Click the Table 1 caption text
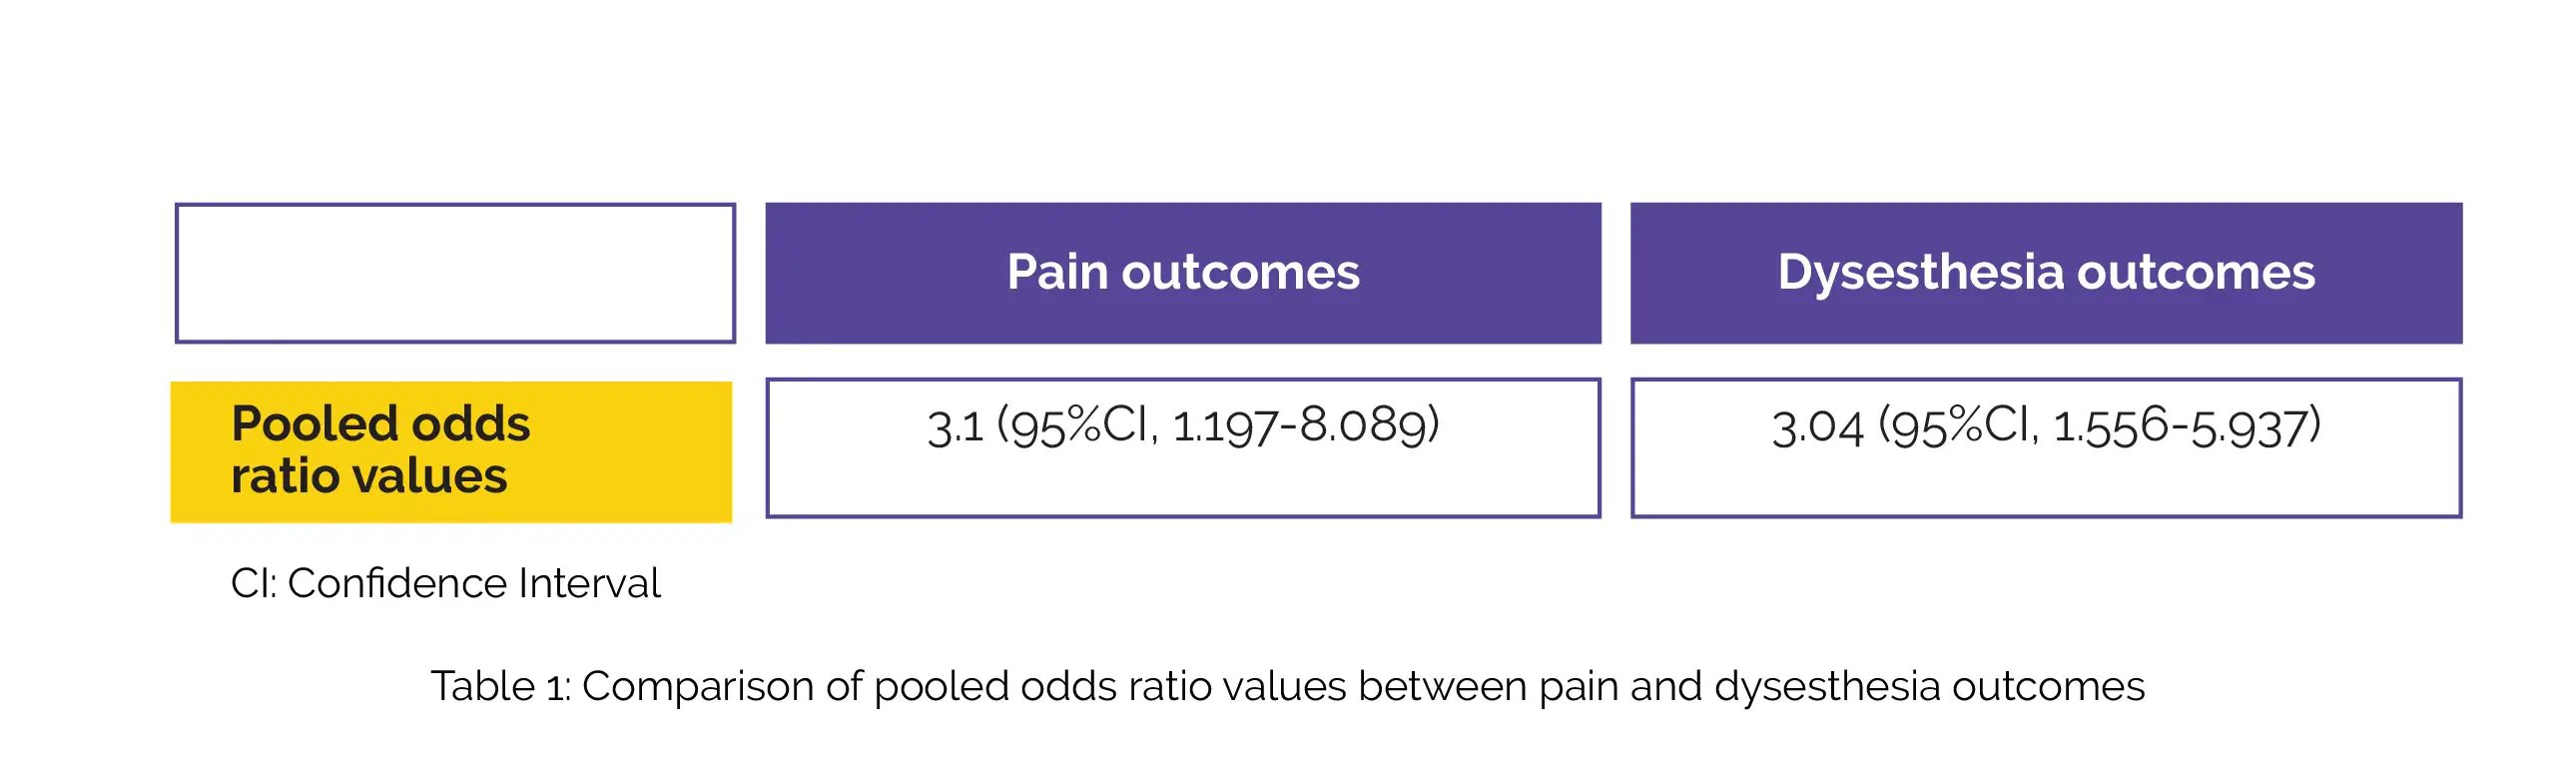Screen dimensions: 2576x774 click(1287, 687)
